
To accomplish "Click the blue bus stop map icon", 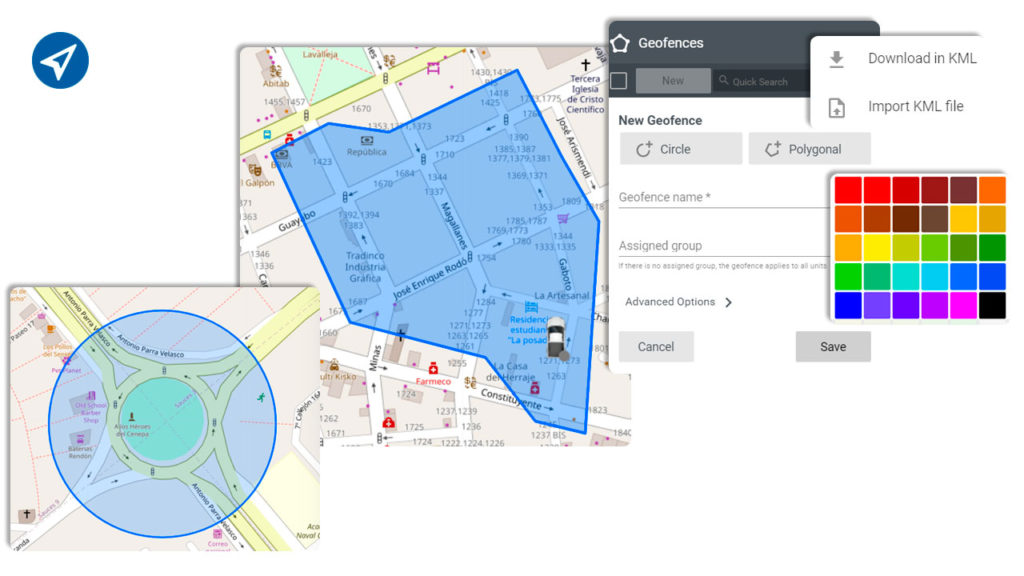I will click(267, 135).
